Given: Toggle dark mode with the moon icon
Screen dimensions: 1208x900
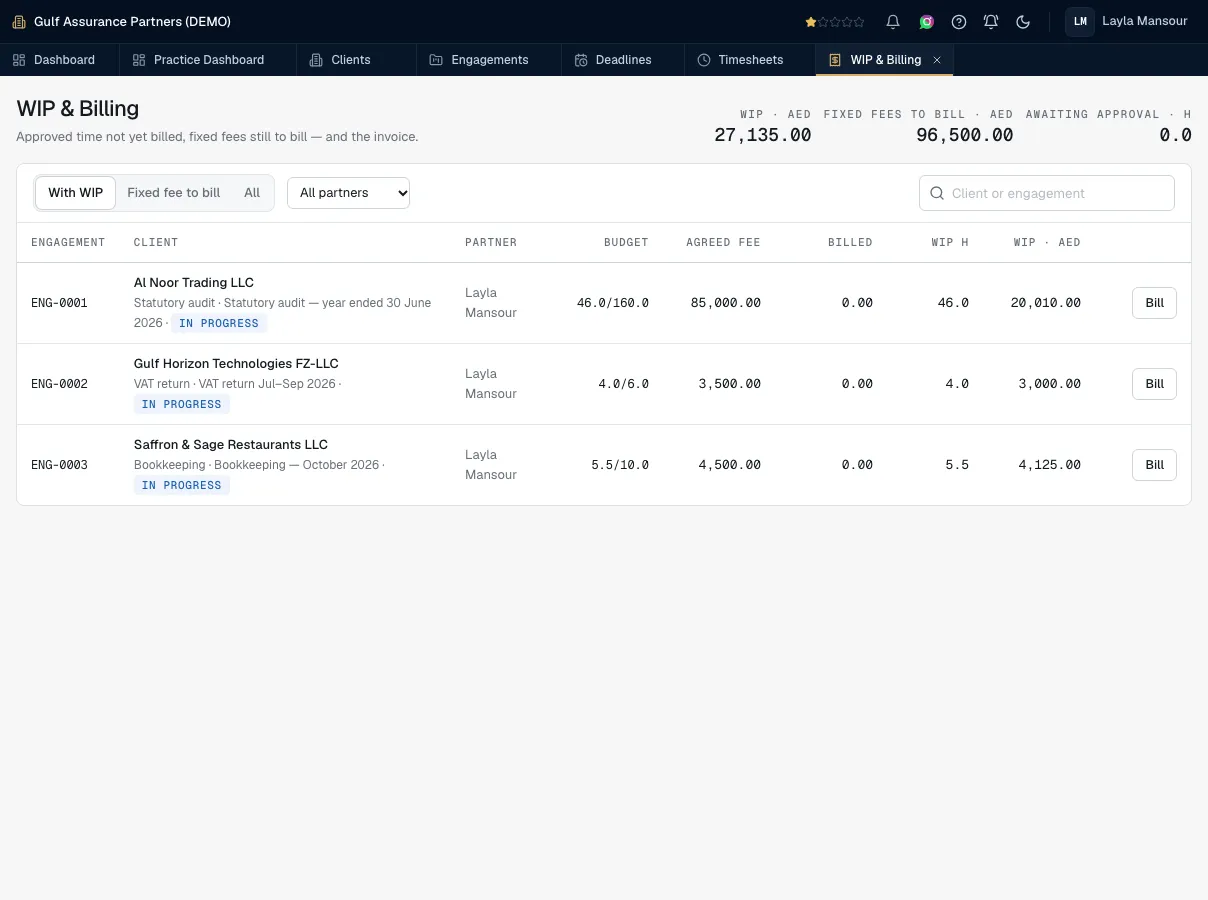Looking at the screenshot, I should (1023, 21).
